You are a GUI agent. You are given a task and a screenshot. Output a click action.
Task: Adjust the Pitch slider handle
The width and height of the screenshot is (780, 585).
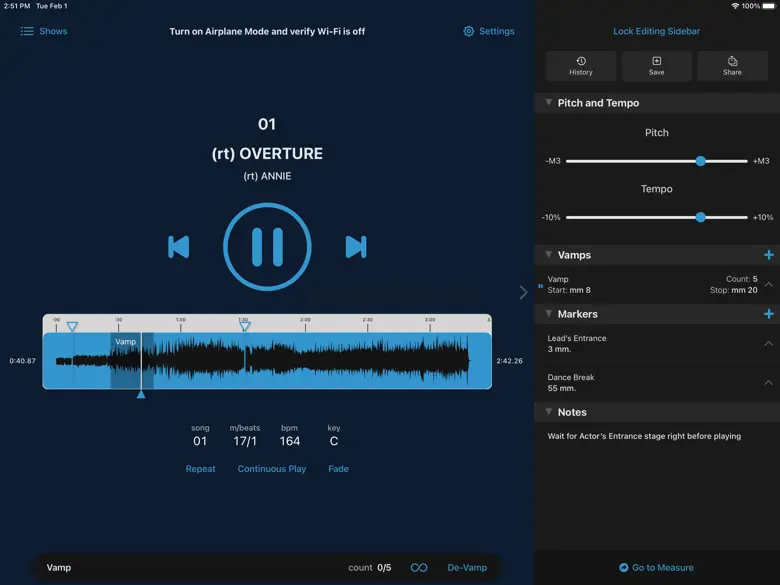pyautogui.click(x=700, y=161)
